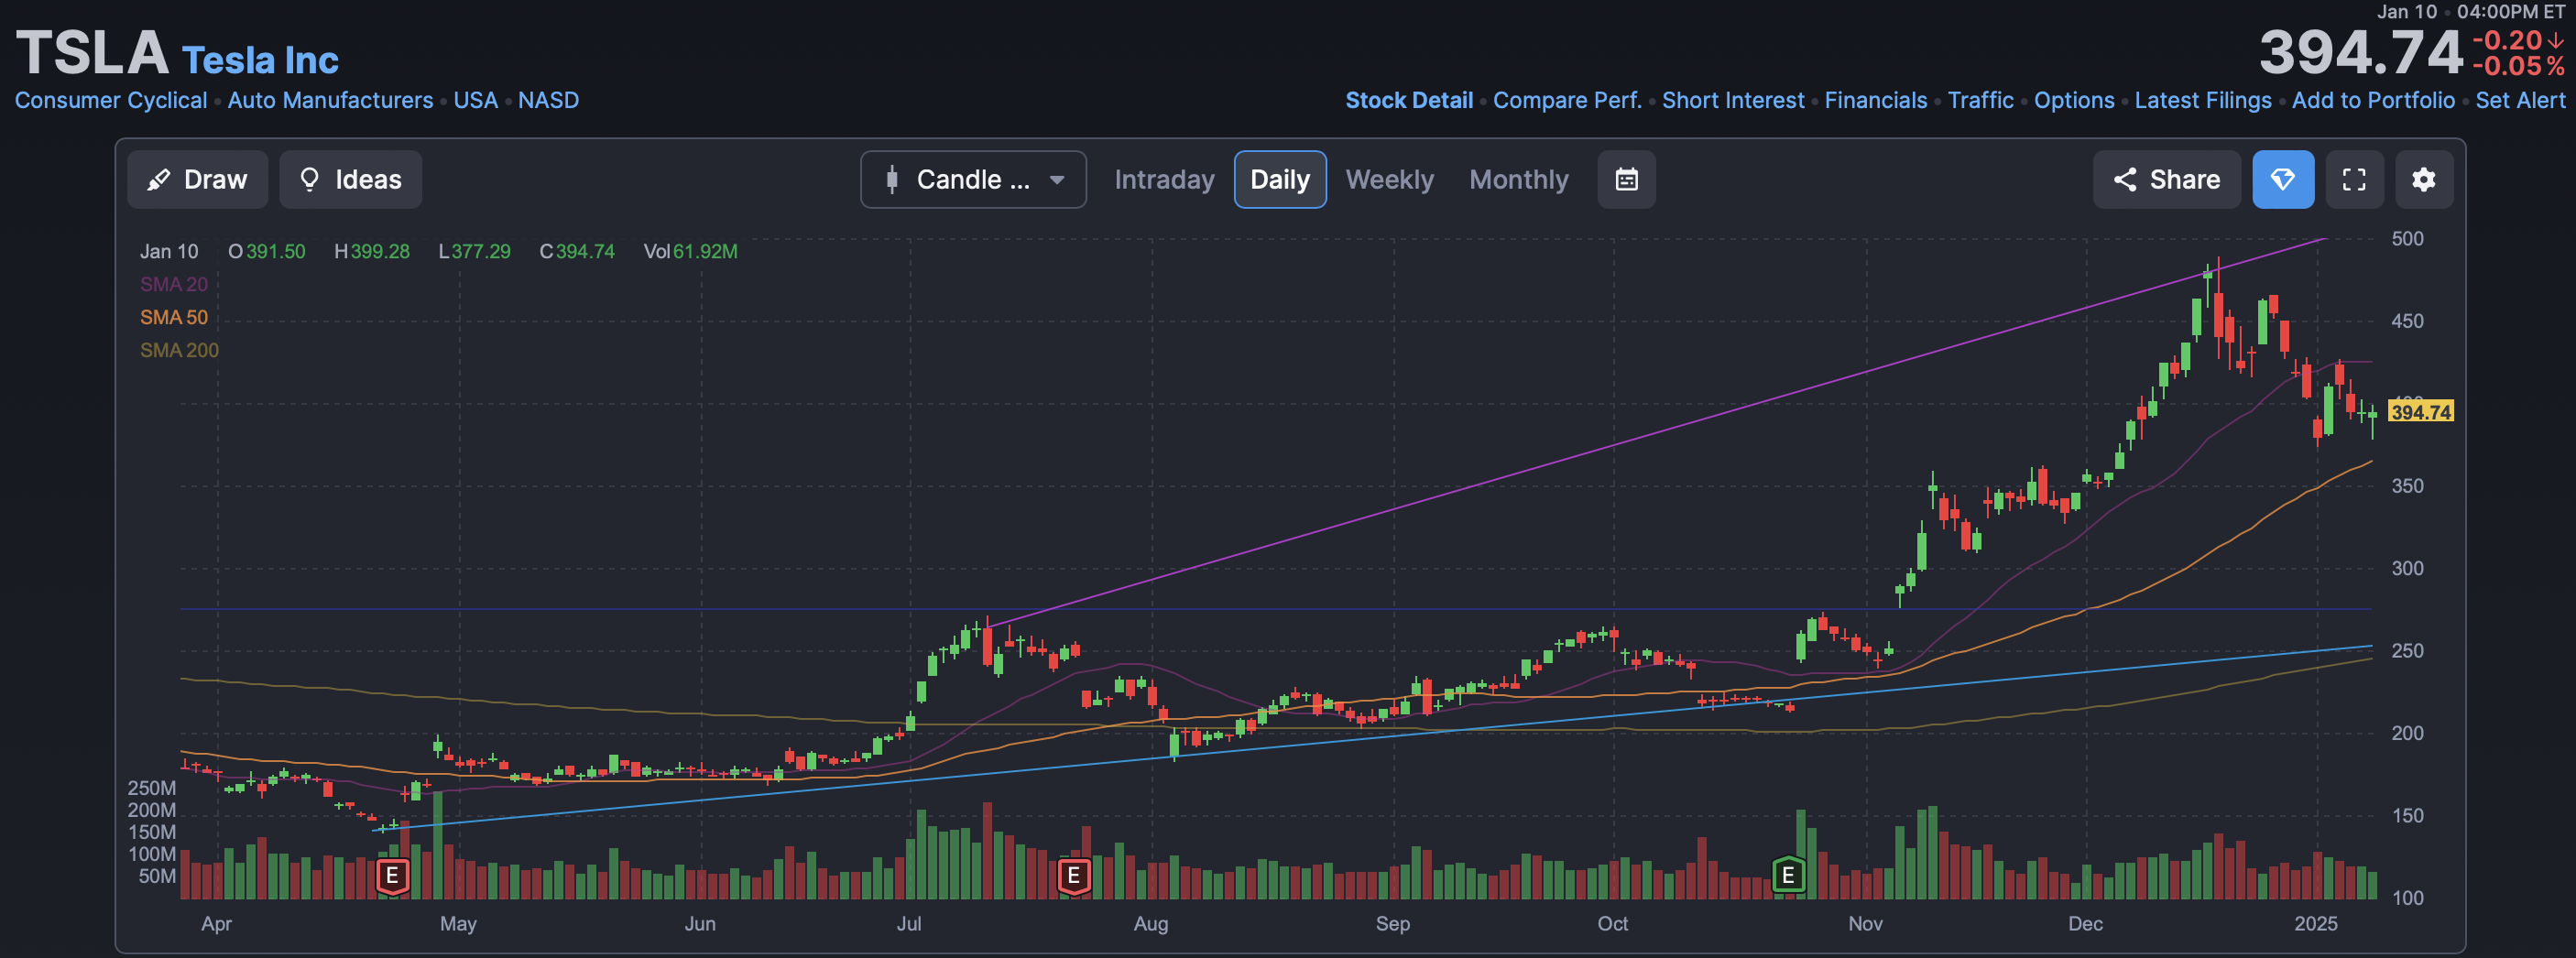Open the date range calendar icon
Image resolution: width=2576 pixels, height=958 pixels.
point(1626,180)
